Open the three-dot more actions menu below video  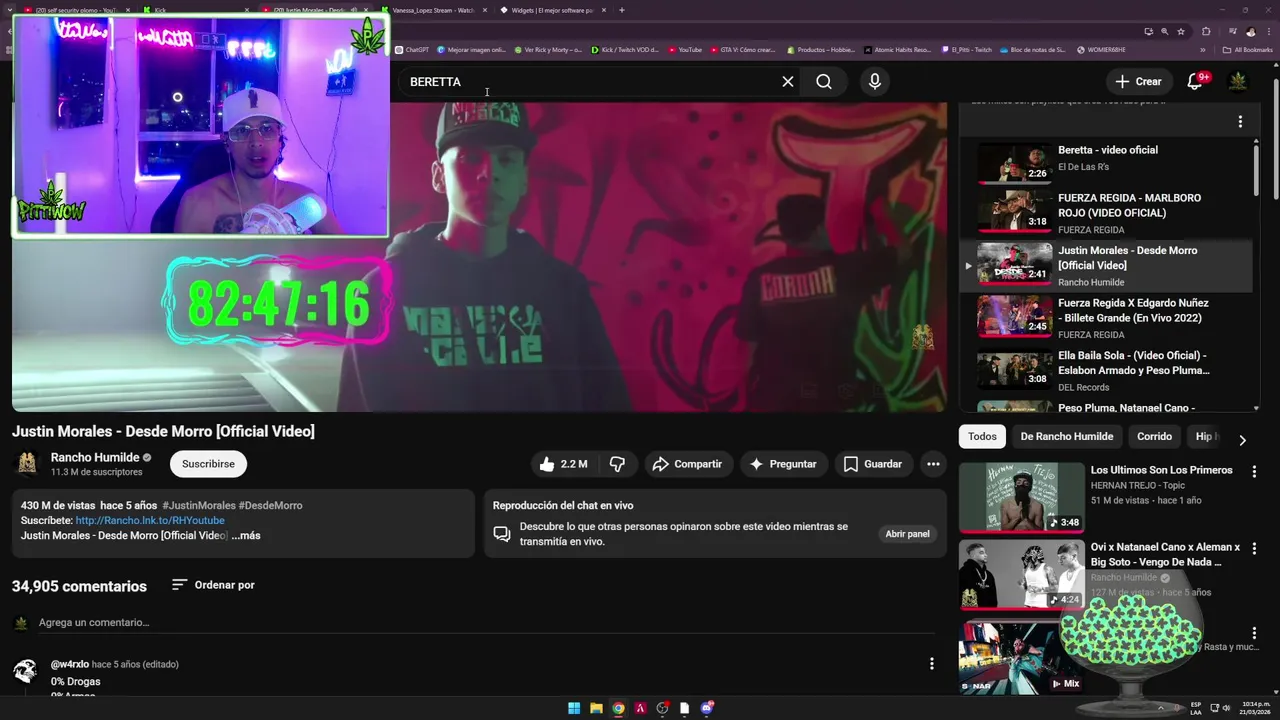pos(933,464)
